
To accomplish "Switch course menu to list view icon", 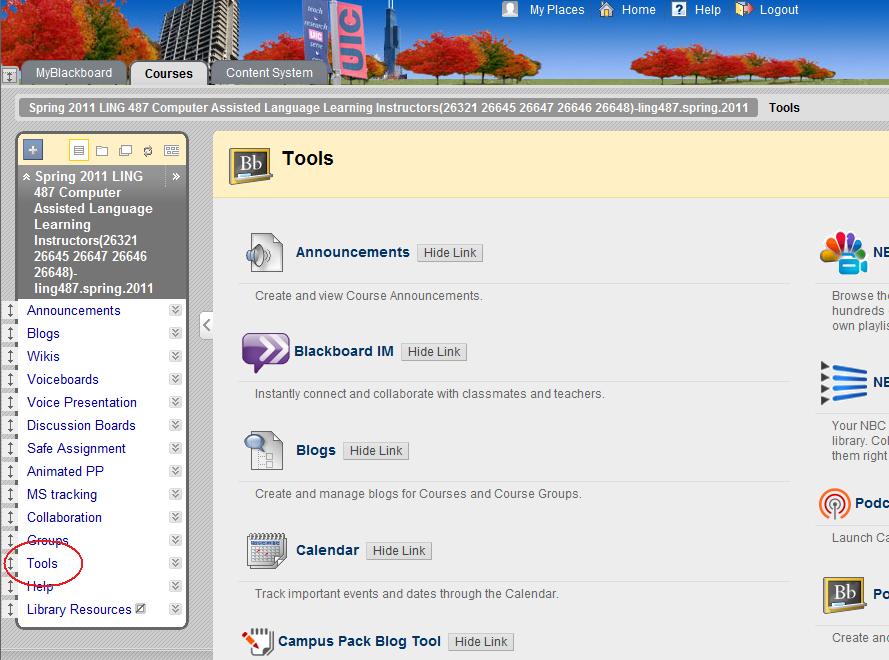I will (79, 150).
